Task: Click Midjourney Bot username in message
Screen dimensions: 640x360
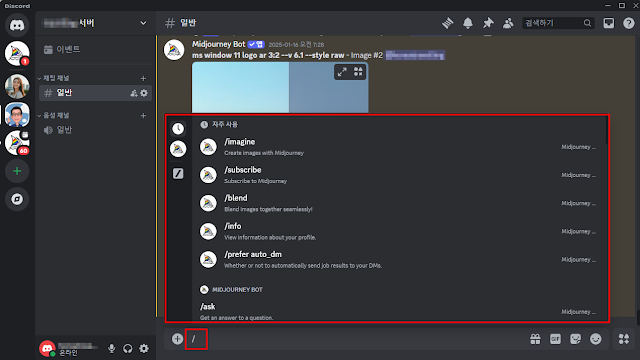Action: click(x=218, y=44)
